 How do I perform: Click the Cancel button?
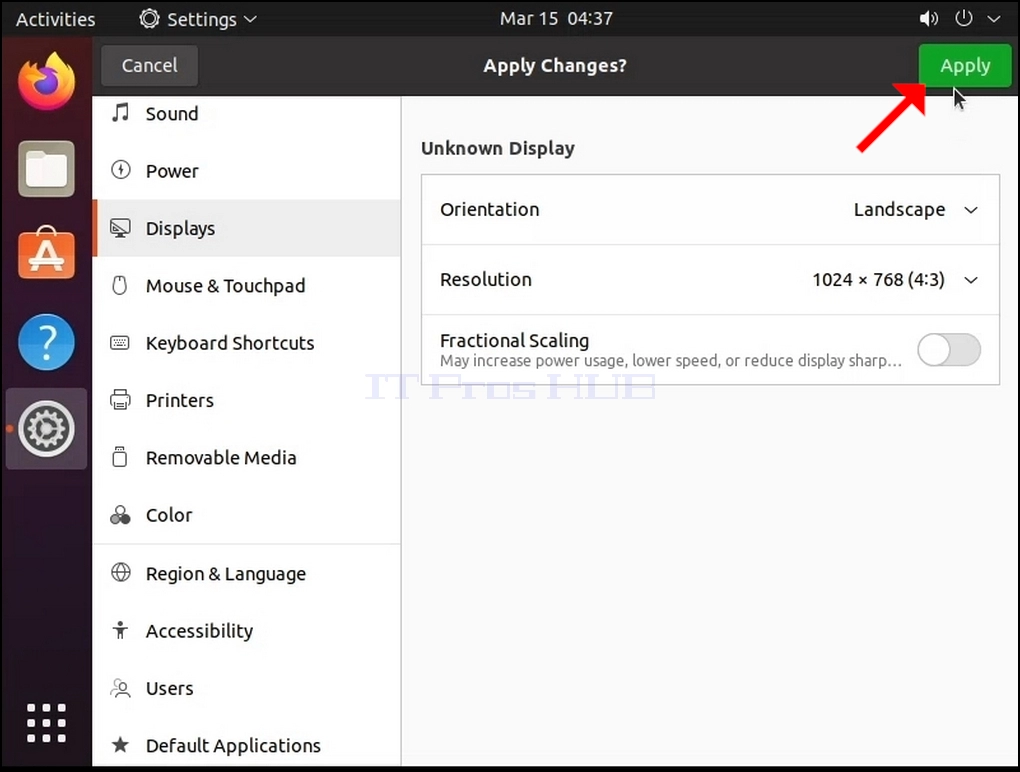[x=150, y=65]
